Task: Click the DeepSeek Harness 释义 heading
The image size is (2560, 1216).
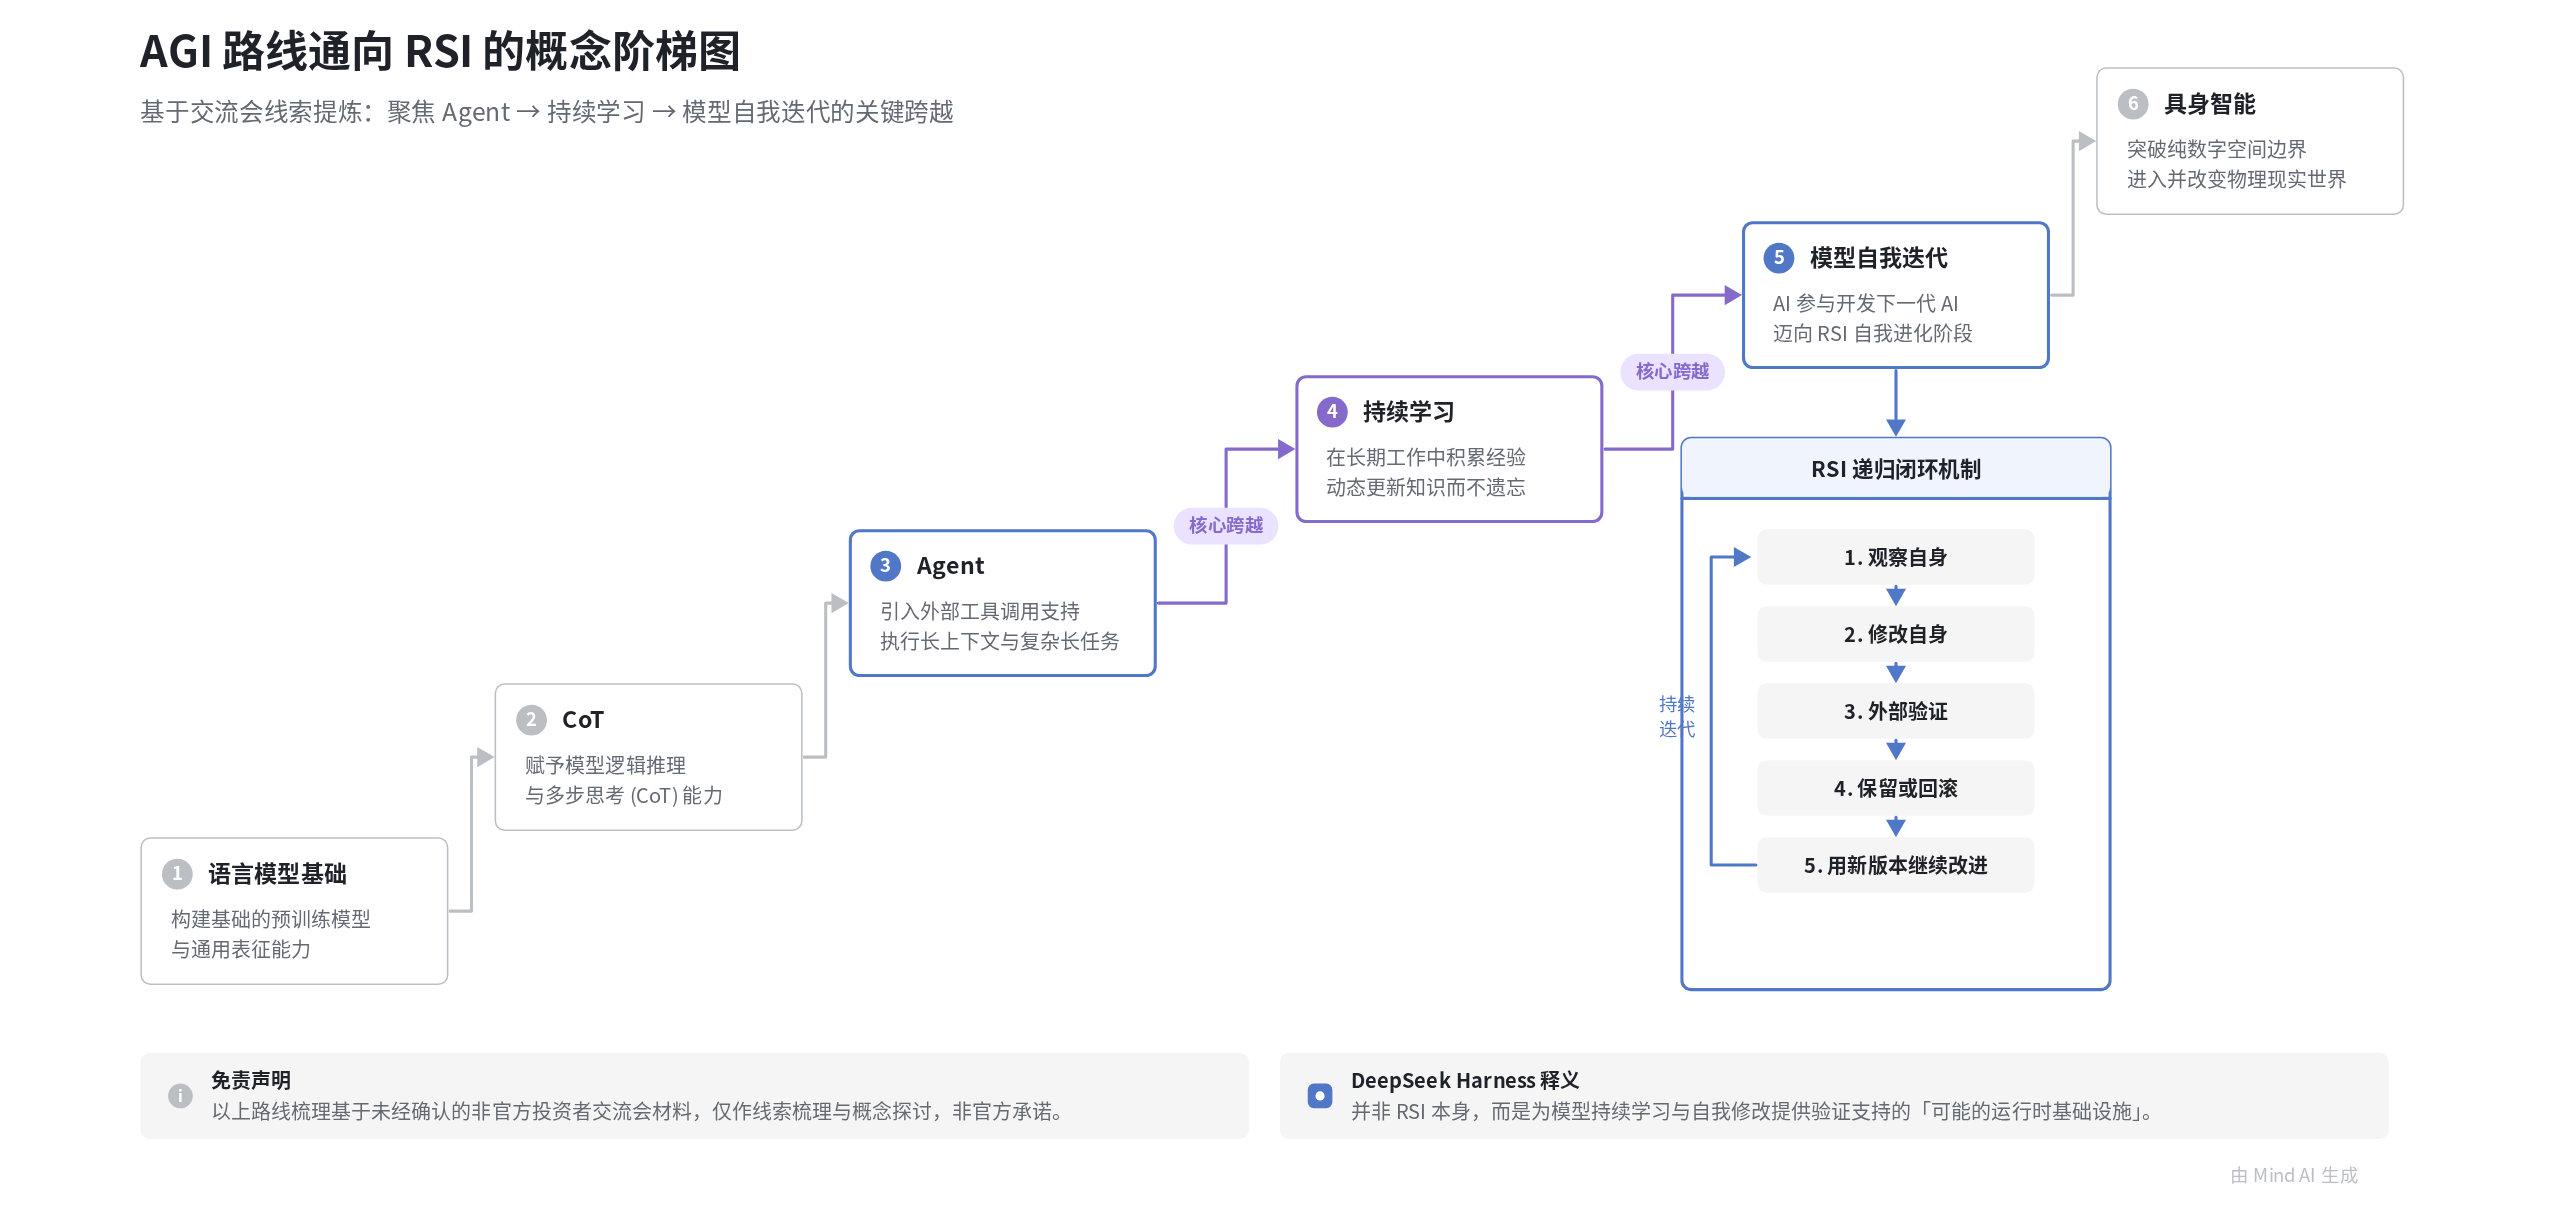Action: pyautogui.click(x=1465, y=1080)
